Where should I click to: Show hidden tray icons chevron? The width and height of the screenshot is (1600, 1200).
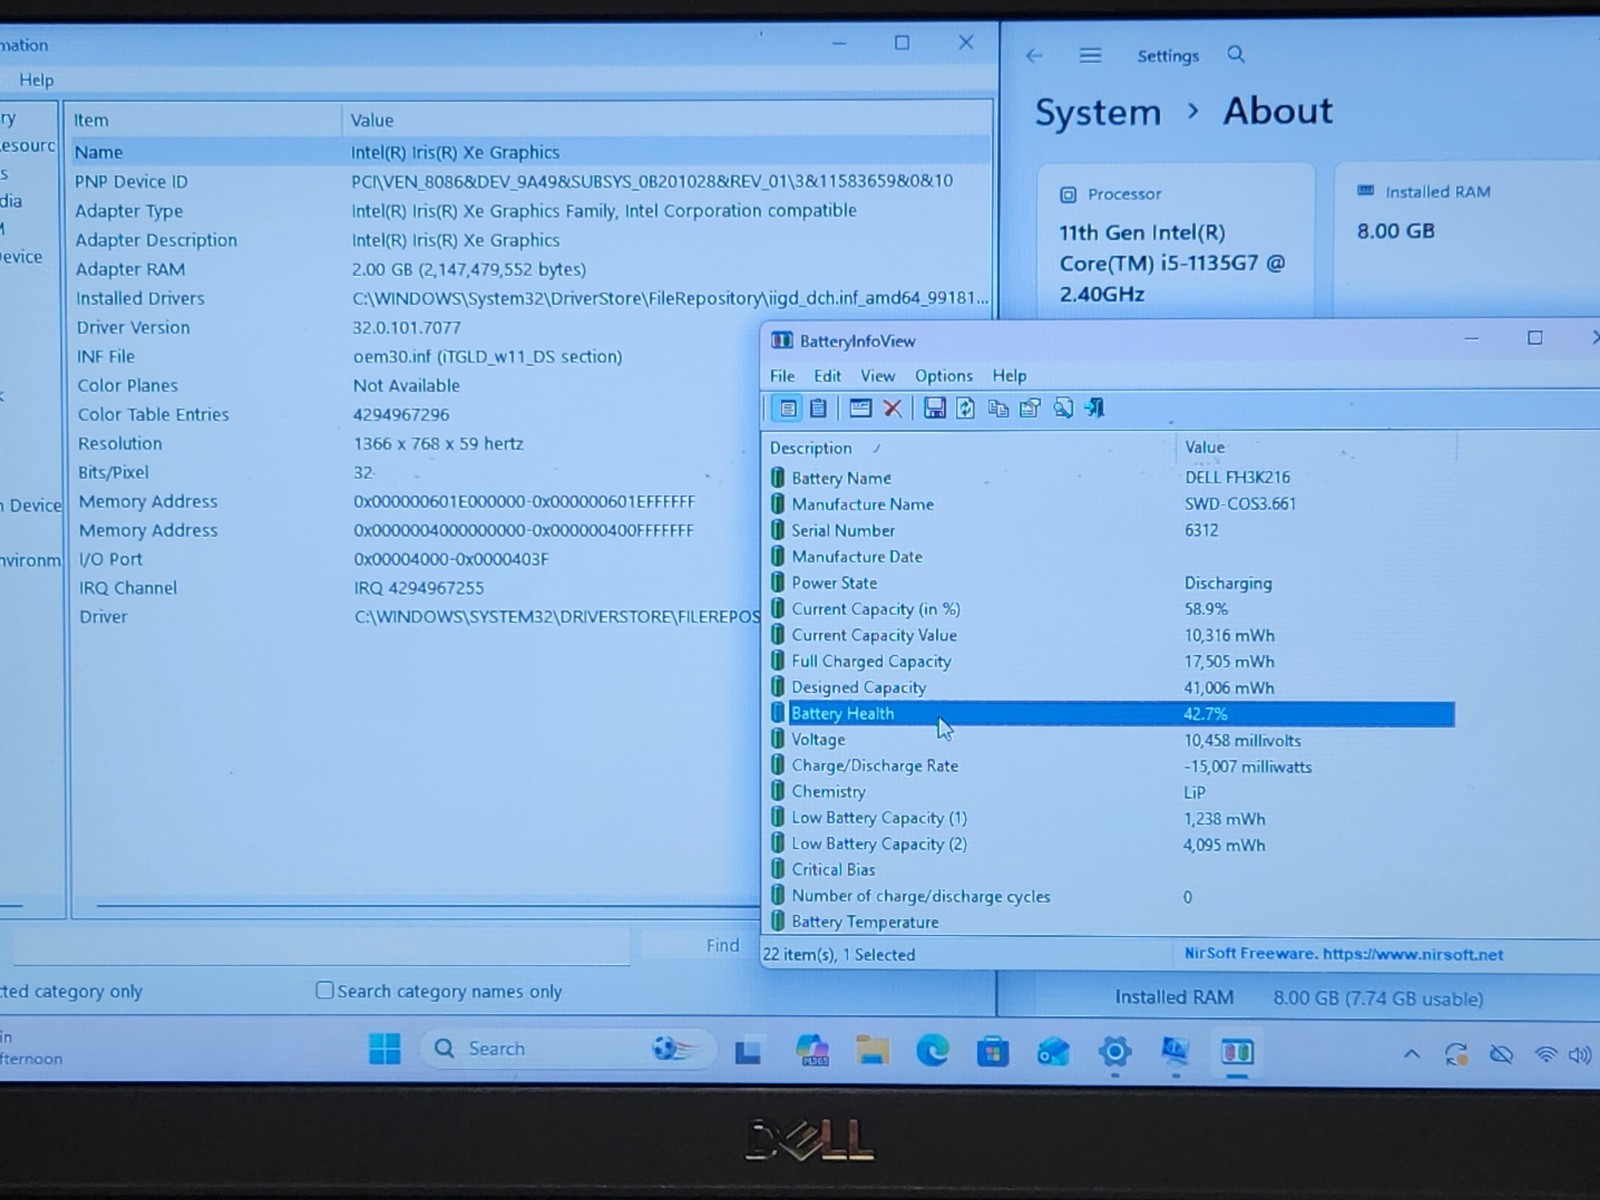1411,1053
